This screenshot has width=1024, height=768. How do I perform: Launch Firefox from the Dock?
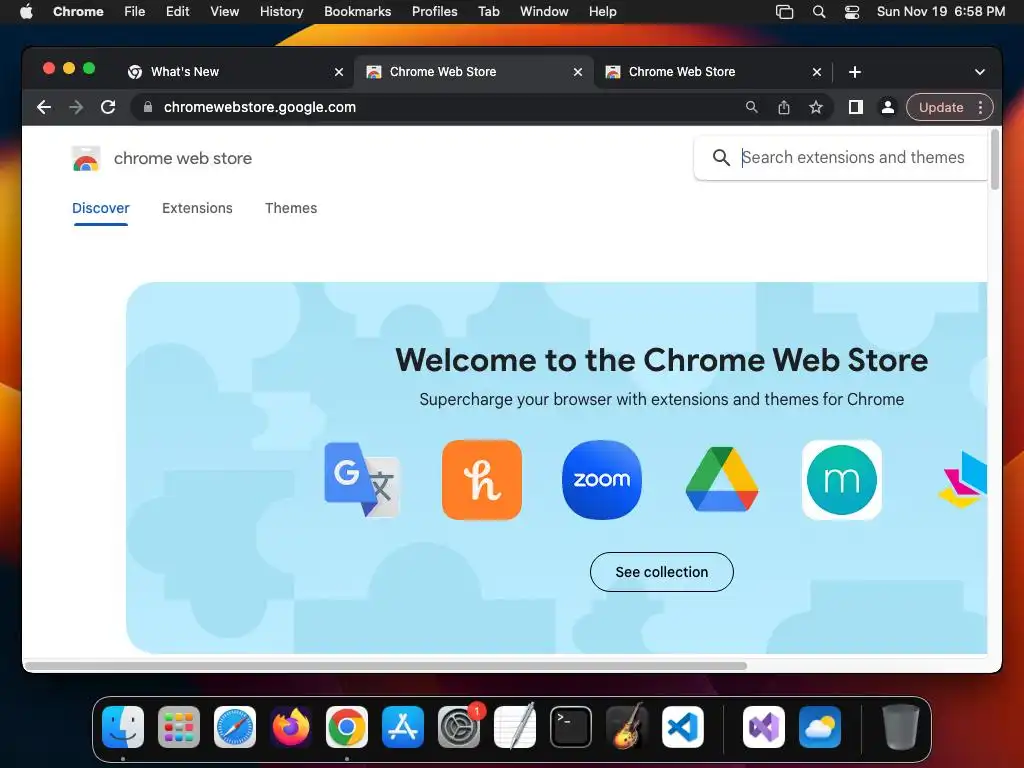point(291,726)
